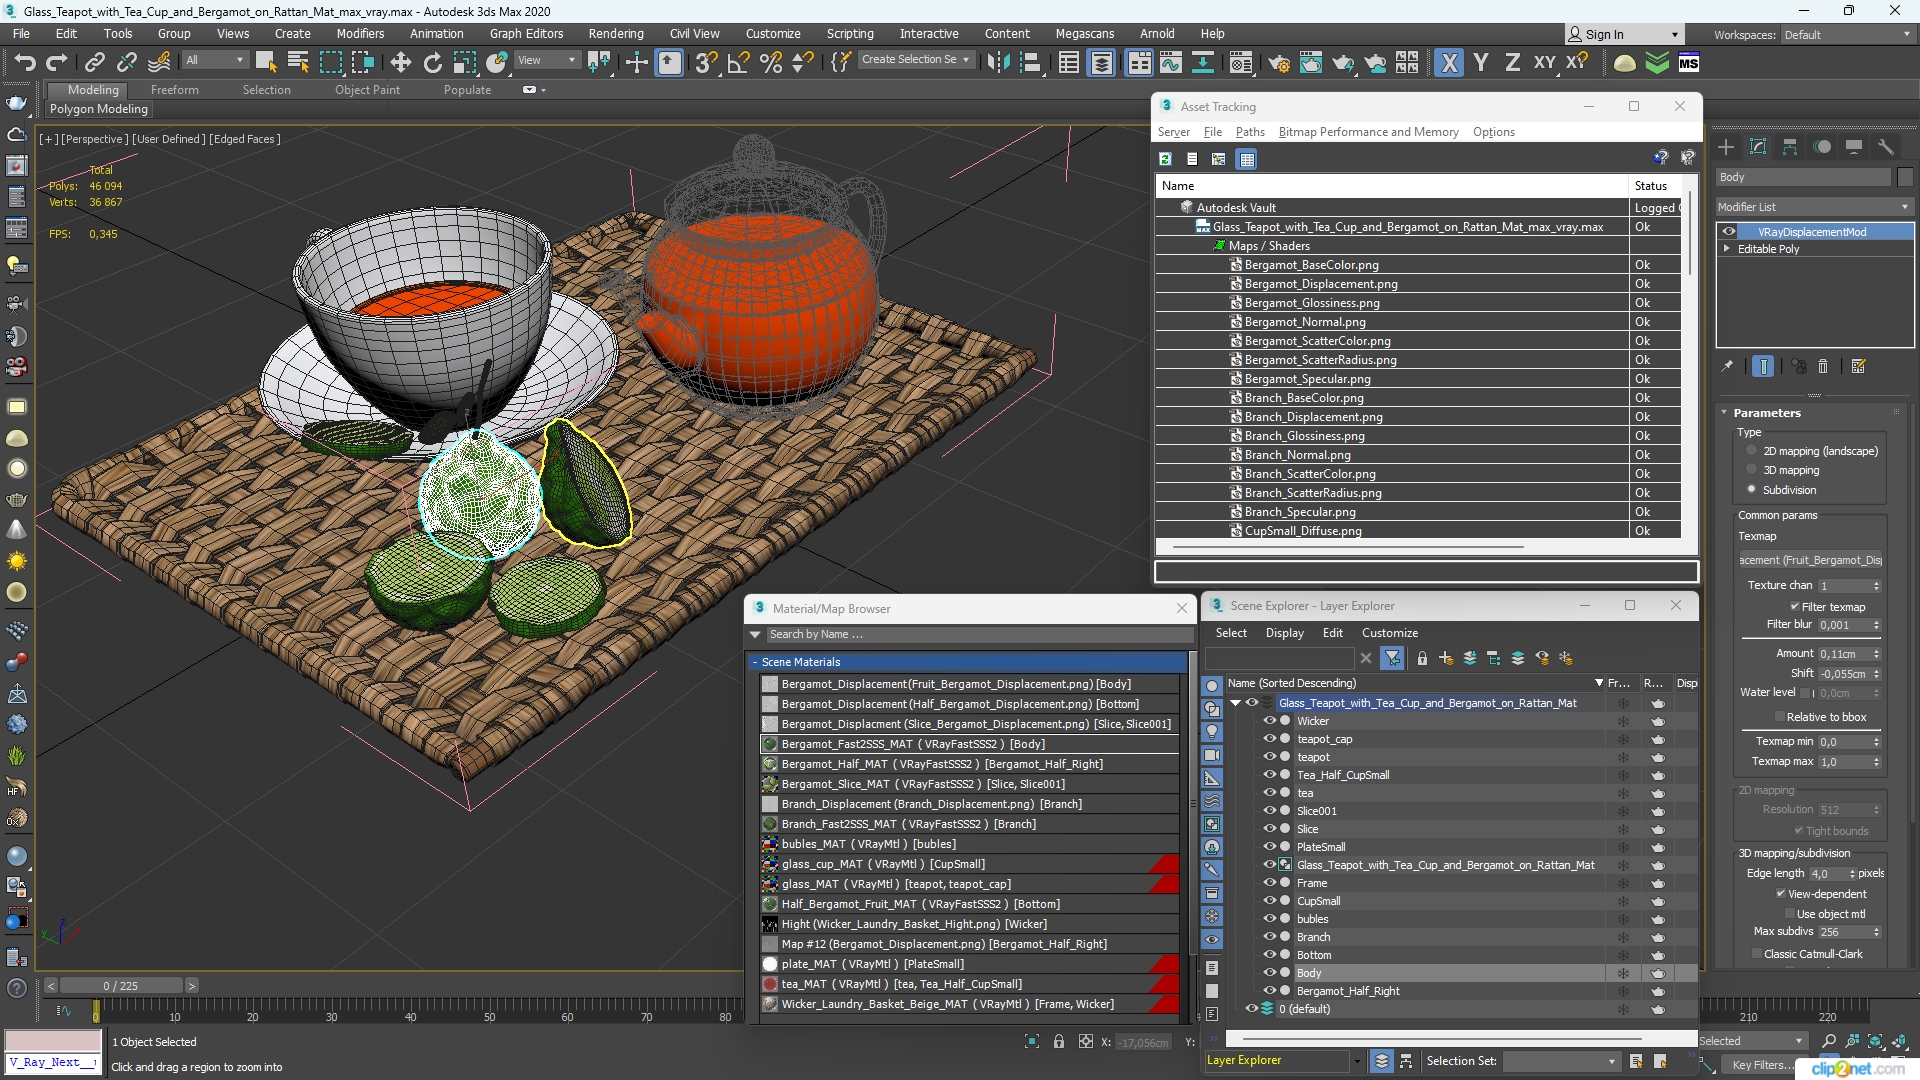Viewport: 1920px width, 1080px height.
Task: Click the Pin Stack icon
Action: tap(1727, 367)
